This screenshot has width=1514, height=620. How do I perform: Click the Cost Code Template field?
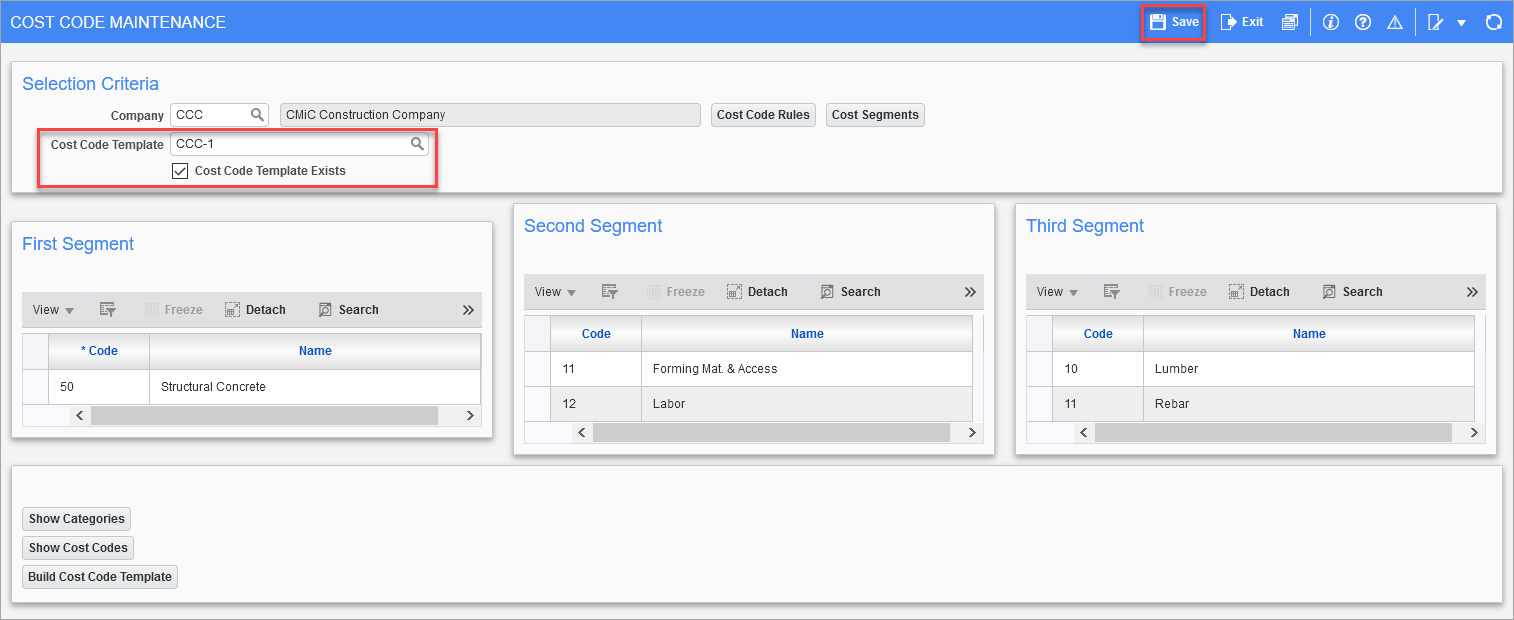[x=290, y=144]
